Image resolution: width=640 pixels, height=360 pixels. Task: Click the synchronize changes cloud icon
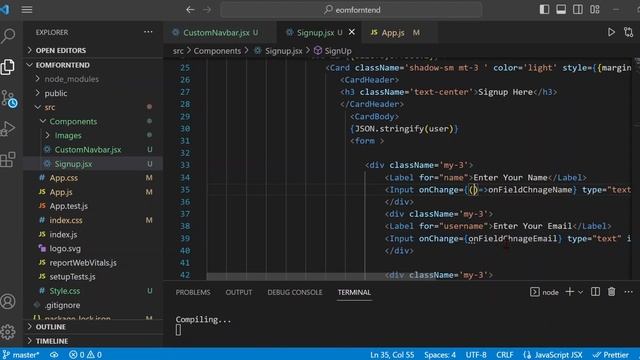pos(54,355)
